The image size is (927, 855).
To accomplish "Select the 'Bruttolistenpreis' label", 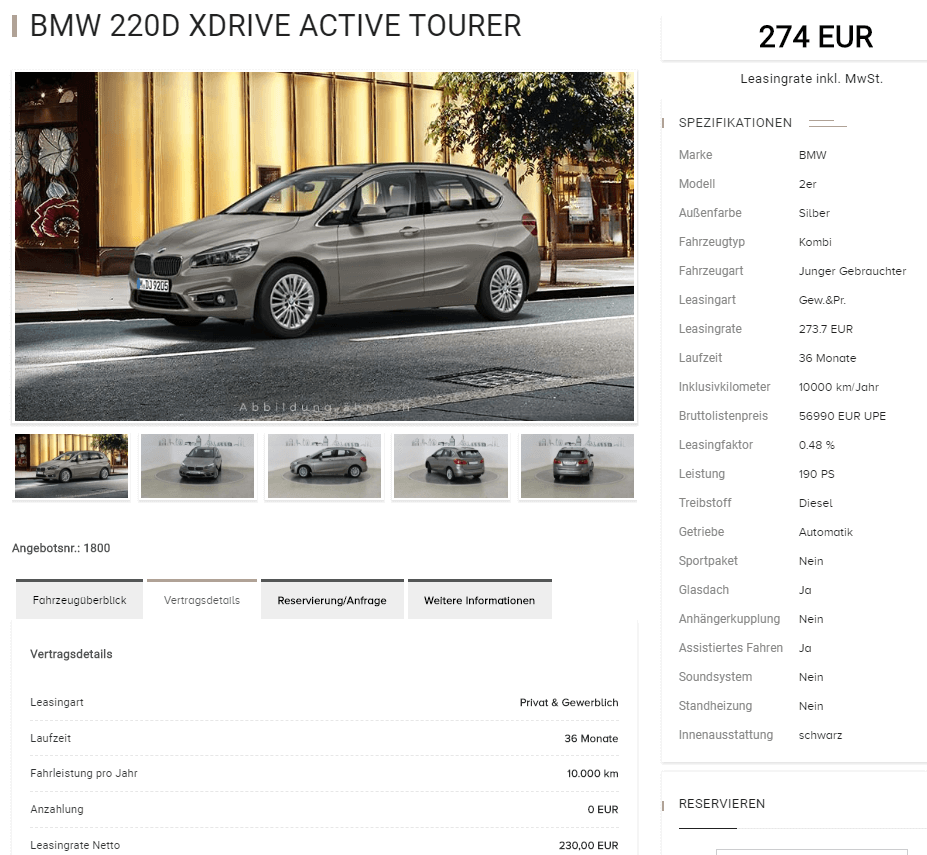I will click(x=723, y=415).
